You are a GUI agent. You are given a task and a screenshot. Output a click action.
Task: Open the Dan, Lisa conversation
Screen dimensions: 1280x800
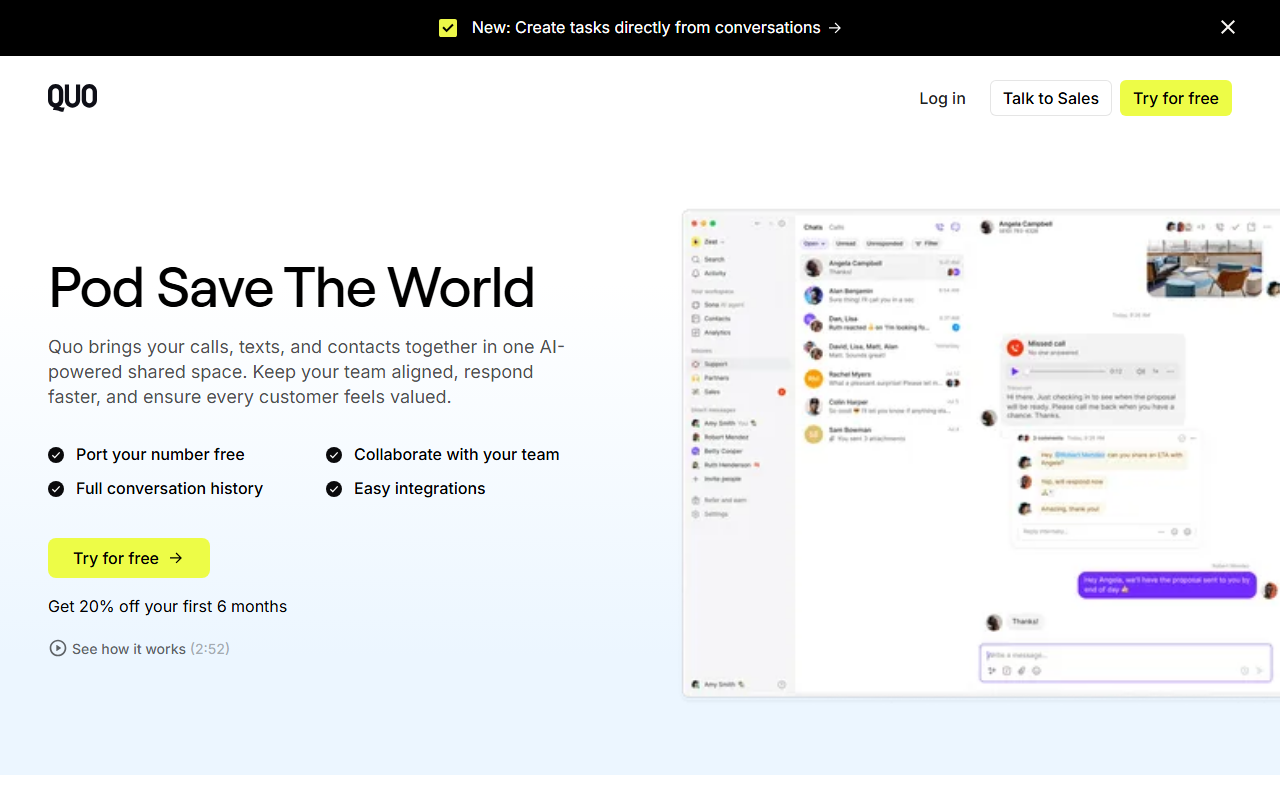coord(882,322)
